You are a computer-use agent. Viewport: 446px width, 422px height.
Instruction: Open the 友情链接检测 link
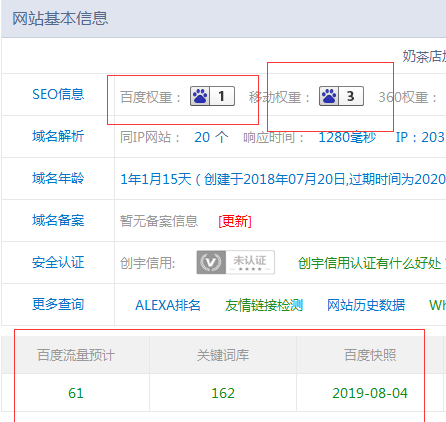pyautogui.click(x=264, y=305)
